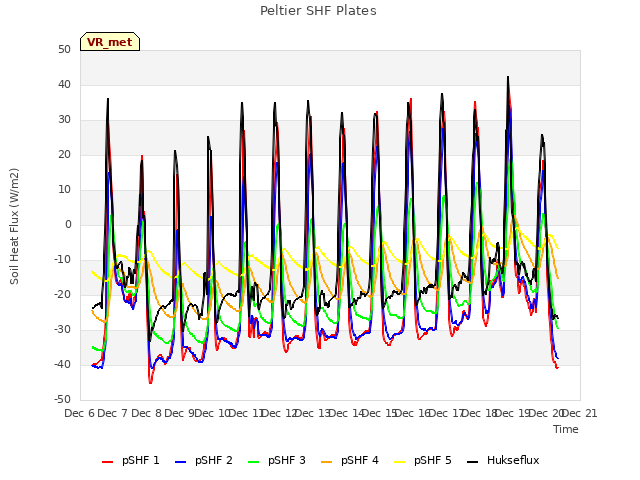This screenshot has height=480, width=640.
Task: Click the Time x-axis title
Action: click(566, 429)
